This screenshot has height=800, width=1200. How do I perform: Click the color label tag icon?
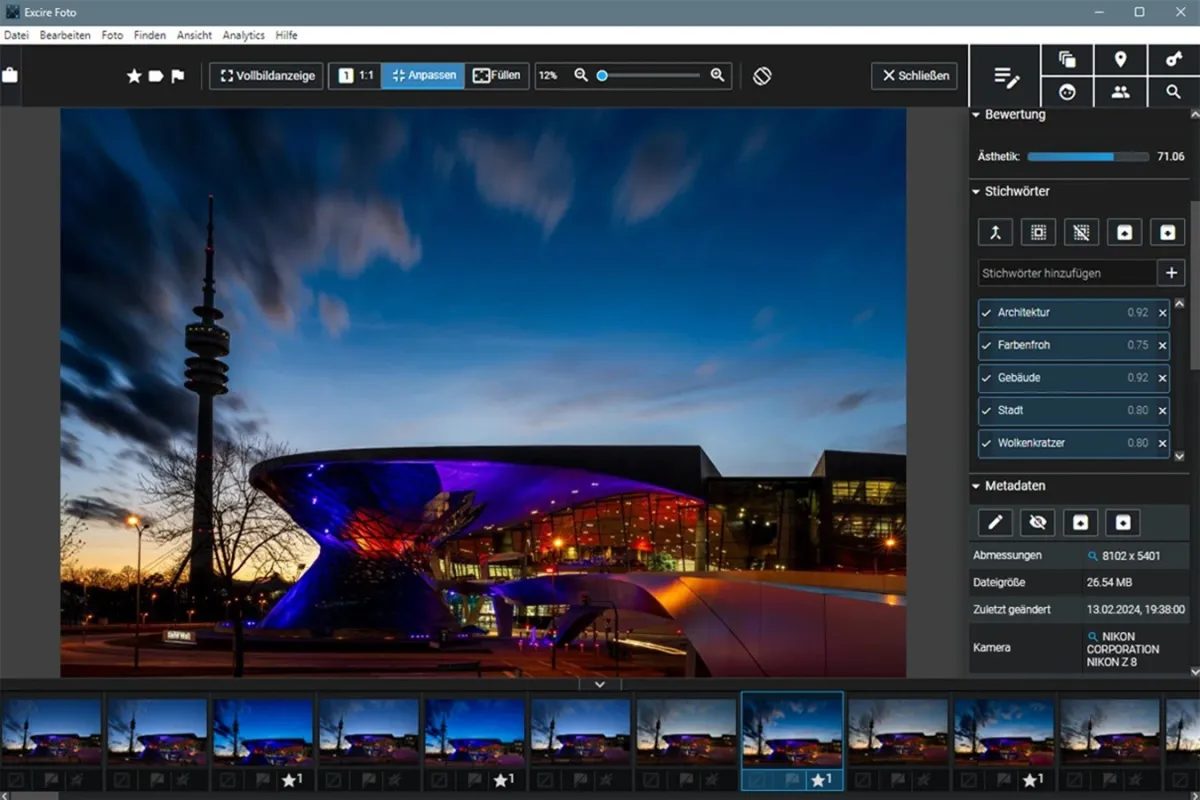tap(156, 76)
